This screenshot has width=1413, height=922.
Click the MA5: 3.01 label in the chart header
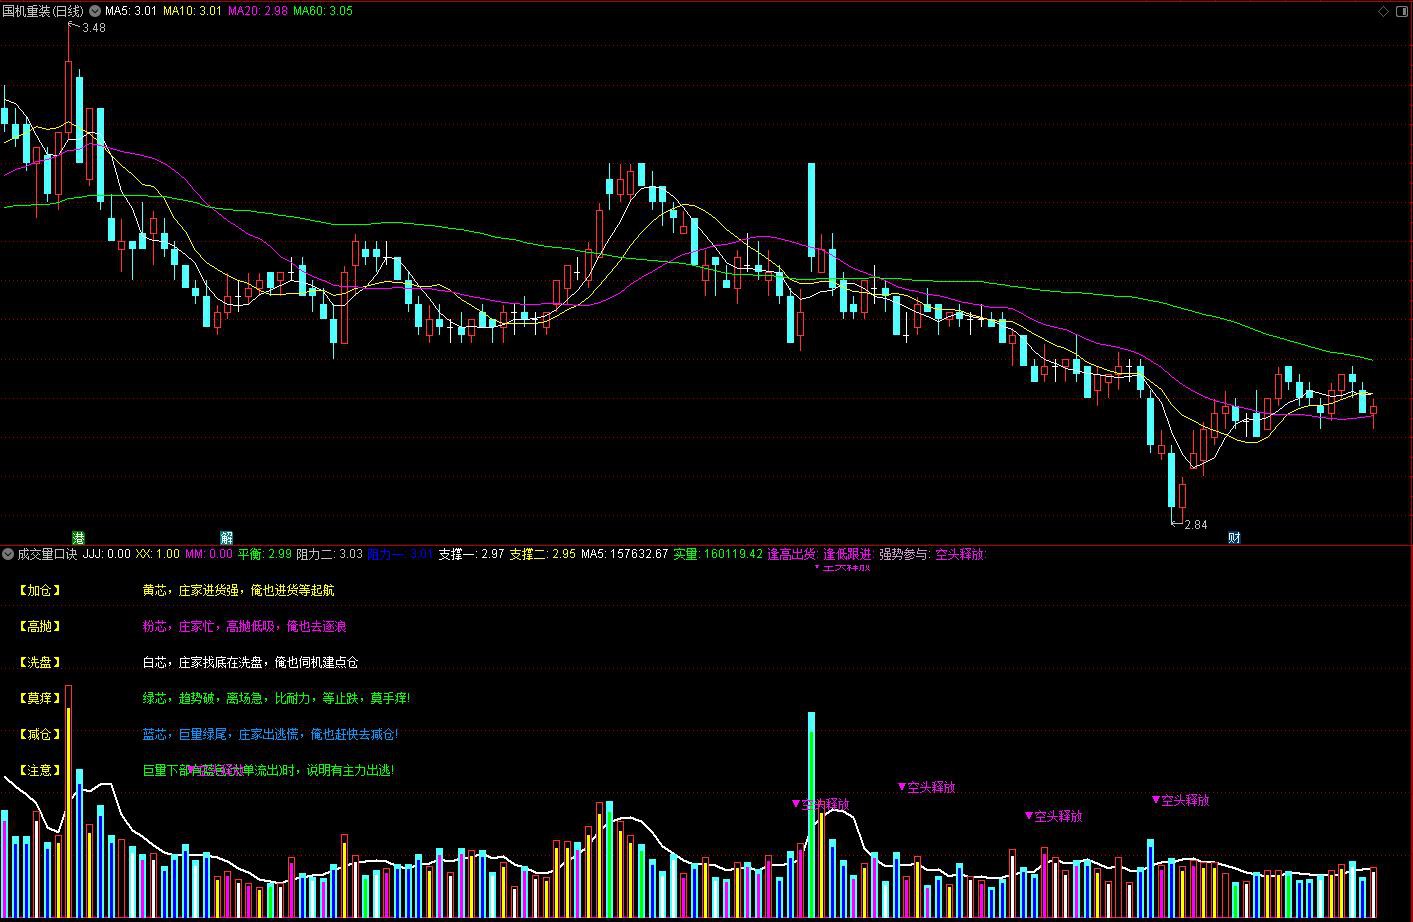click(131, 11)
